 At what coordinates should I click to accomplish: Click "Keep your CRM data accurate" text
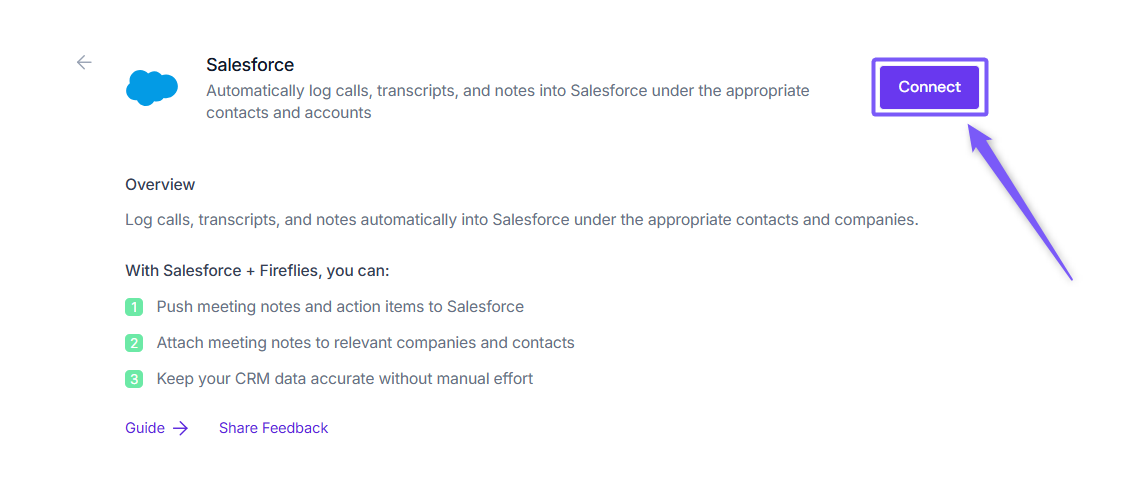[345, 379]
